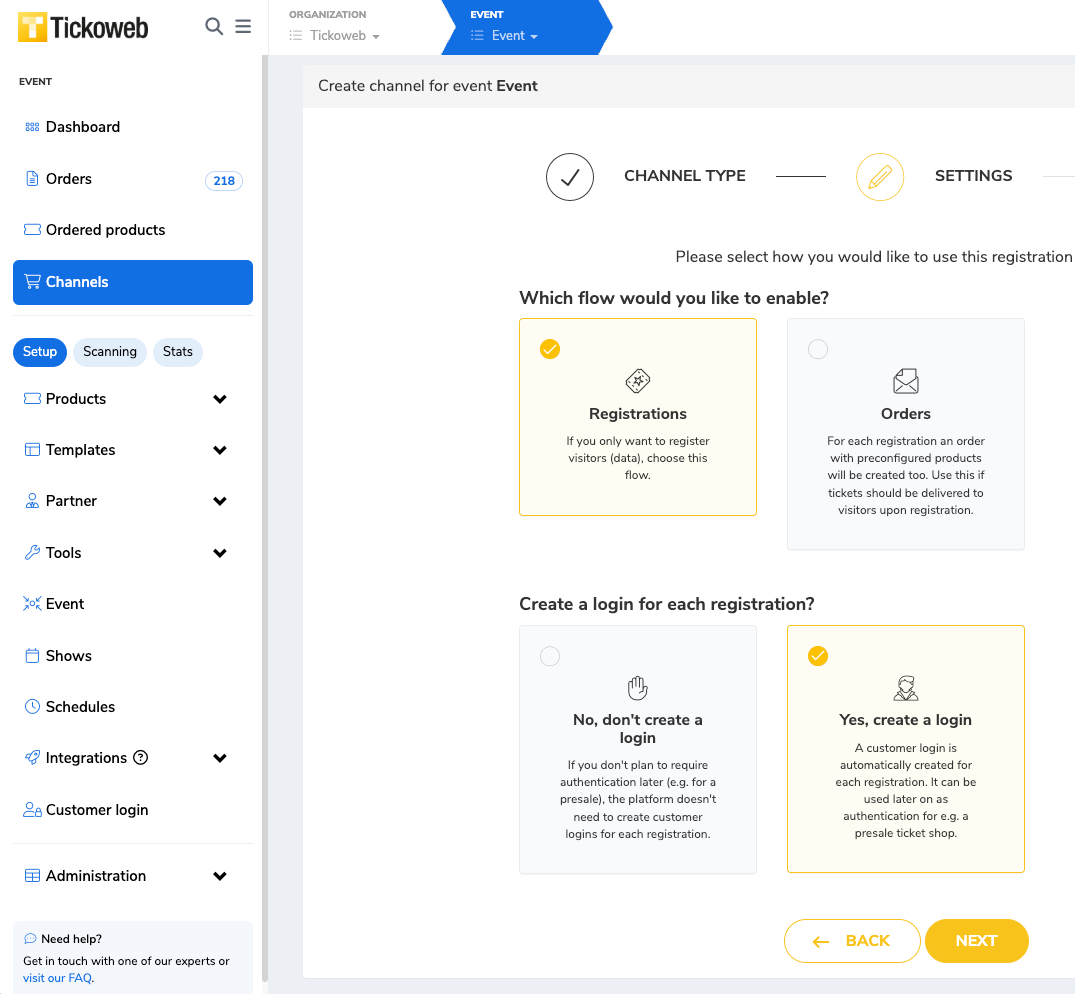Screen dimensions: 1075x994
Task: Click the Shows calendar icon
Action: (32, 656)
